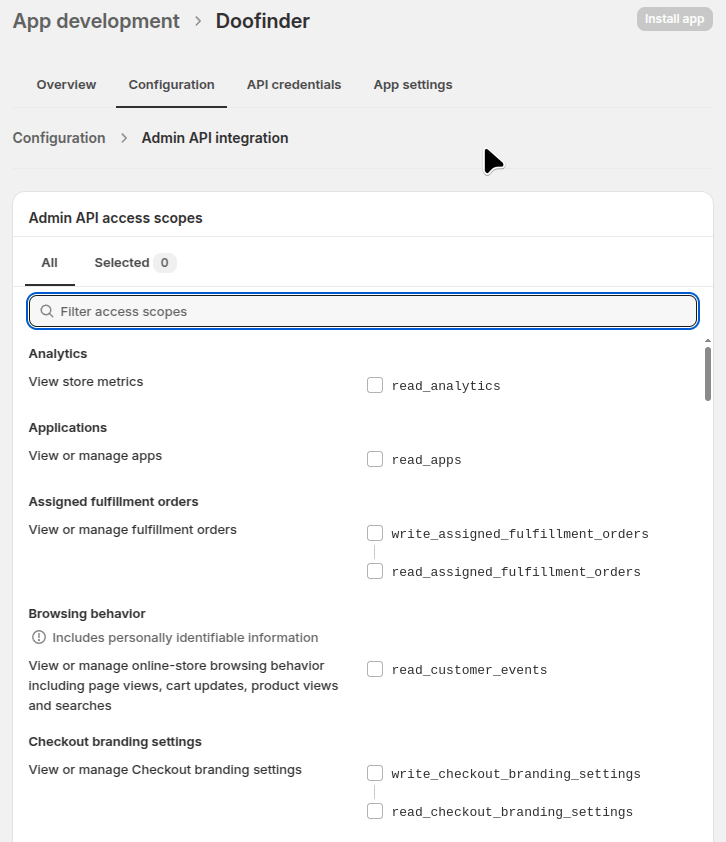Click Assigned fulfillment orders heading
Image resolution: width=726 pixels, height=842 pixels.
point(113,502)
